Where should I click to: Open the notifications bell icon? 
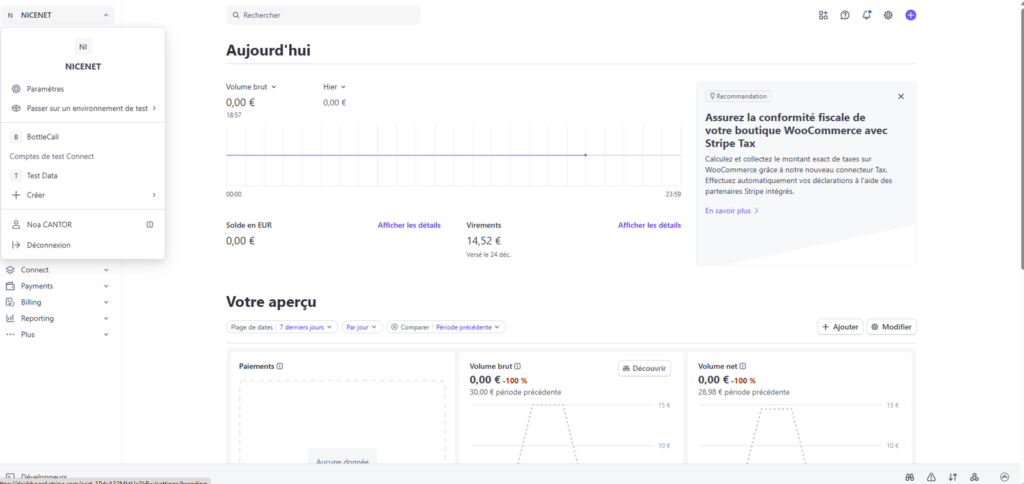[866, 15]
